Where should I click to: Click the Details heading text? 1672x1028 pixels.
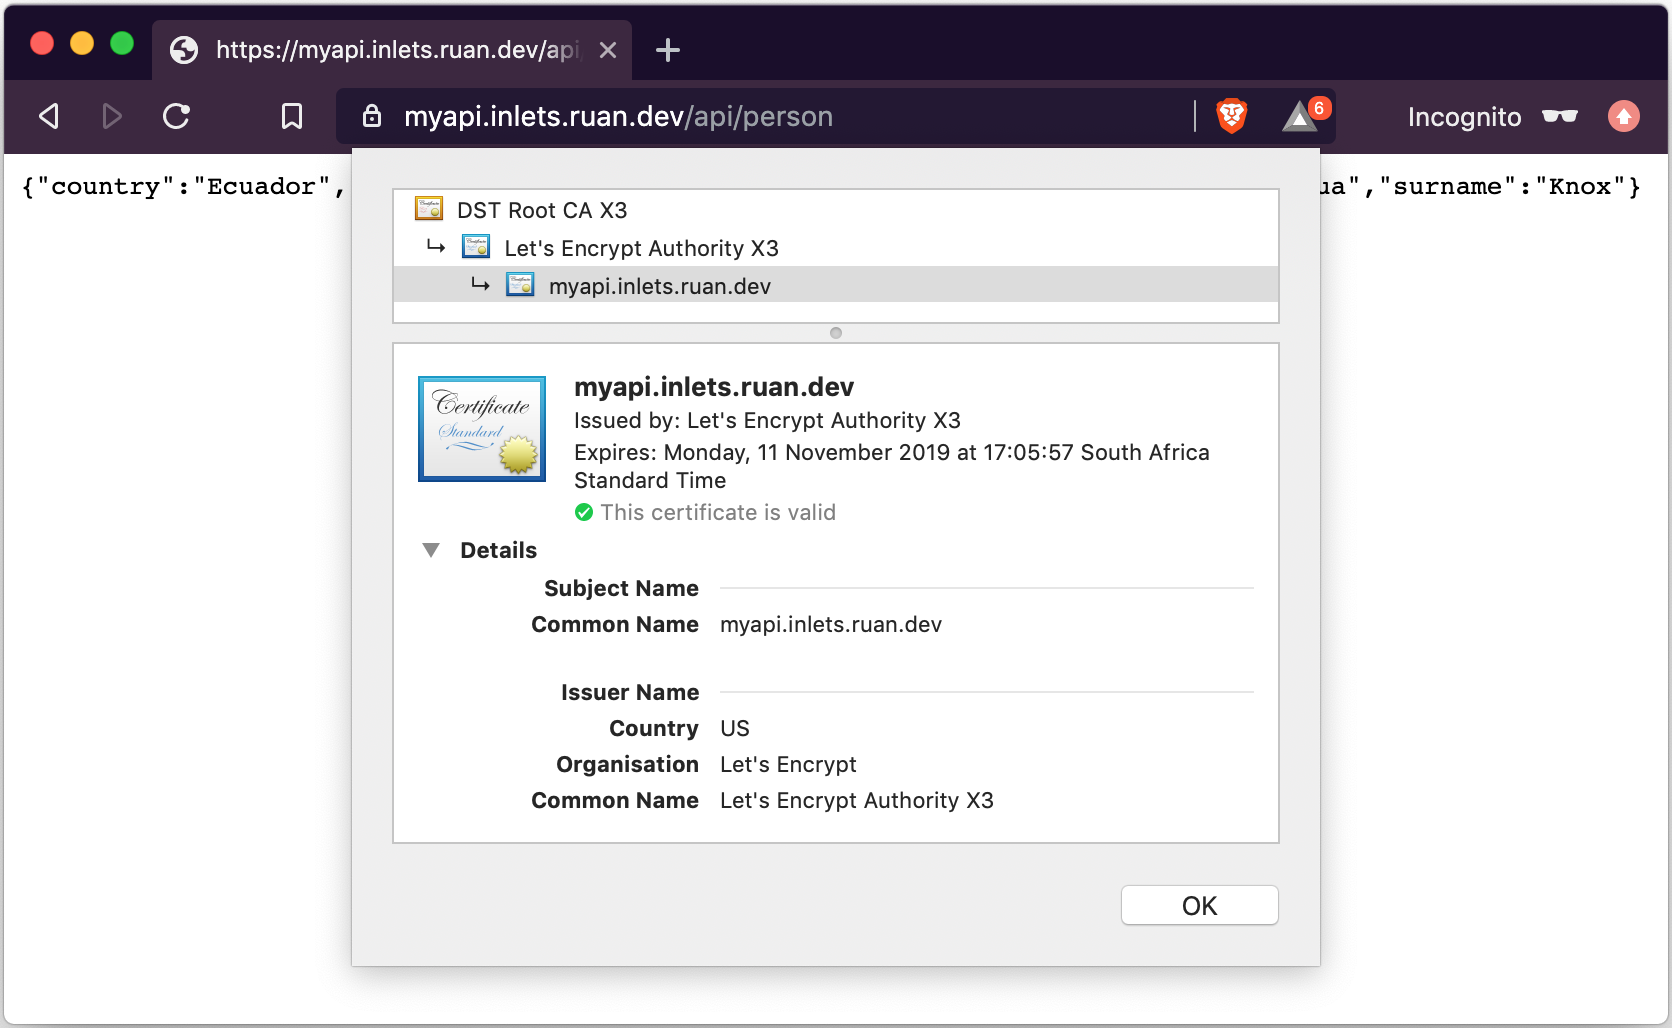coord(498,550)
